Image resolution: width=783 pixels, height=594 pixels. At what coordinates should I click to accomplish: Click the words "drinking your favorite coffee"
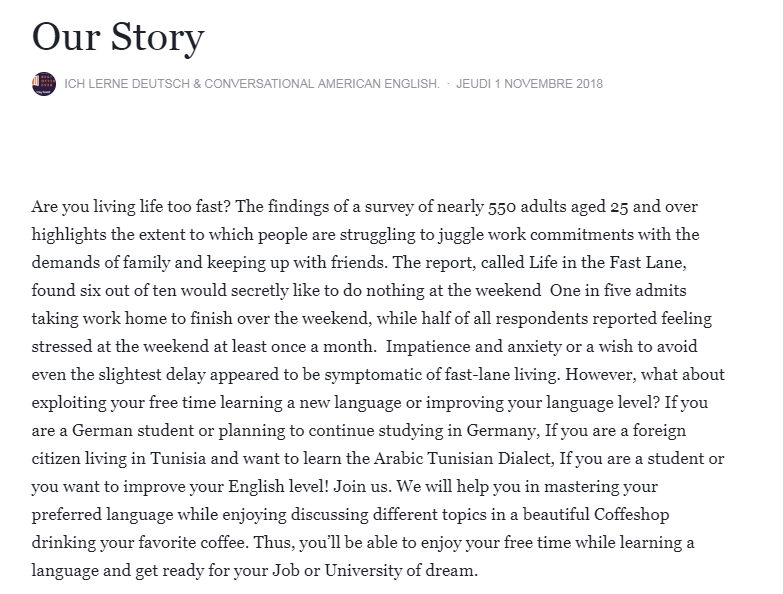(x=143, y=543)
